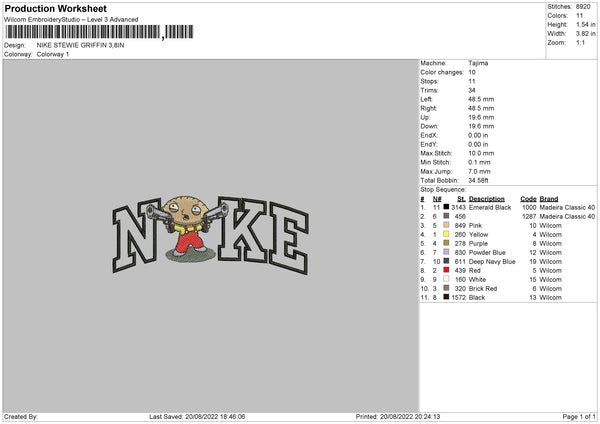This screenshot has height=424, width=600.
Task: Click the Stitches value 8920
Action: 583,7
